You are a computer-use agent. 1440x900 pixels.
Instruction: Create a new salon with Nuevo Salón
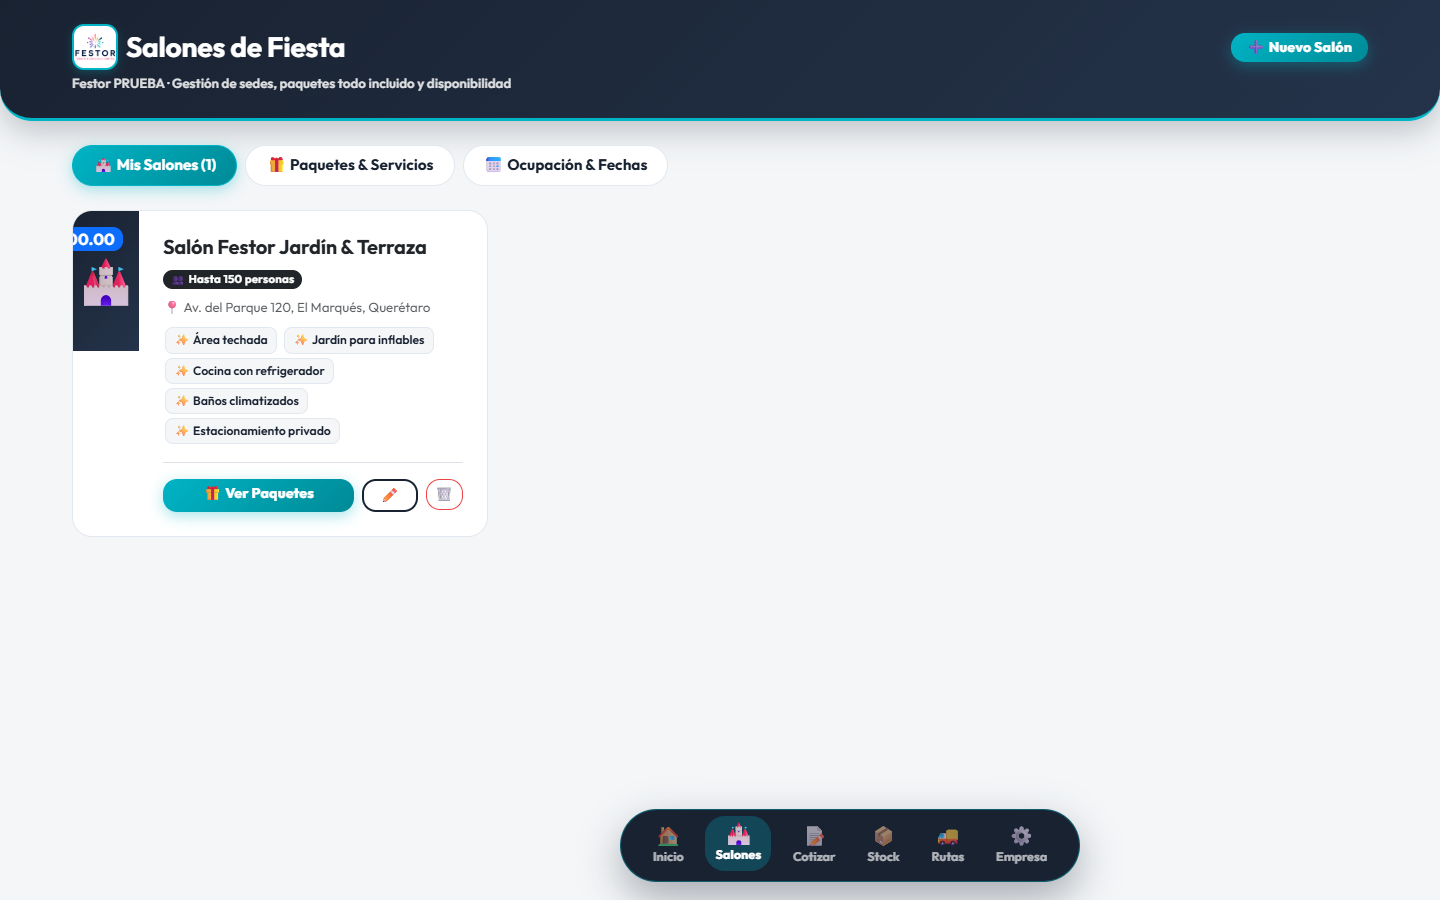click(1299, 47)
